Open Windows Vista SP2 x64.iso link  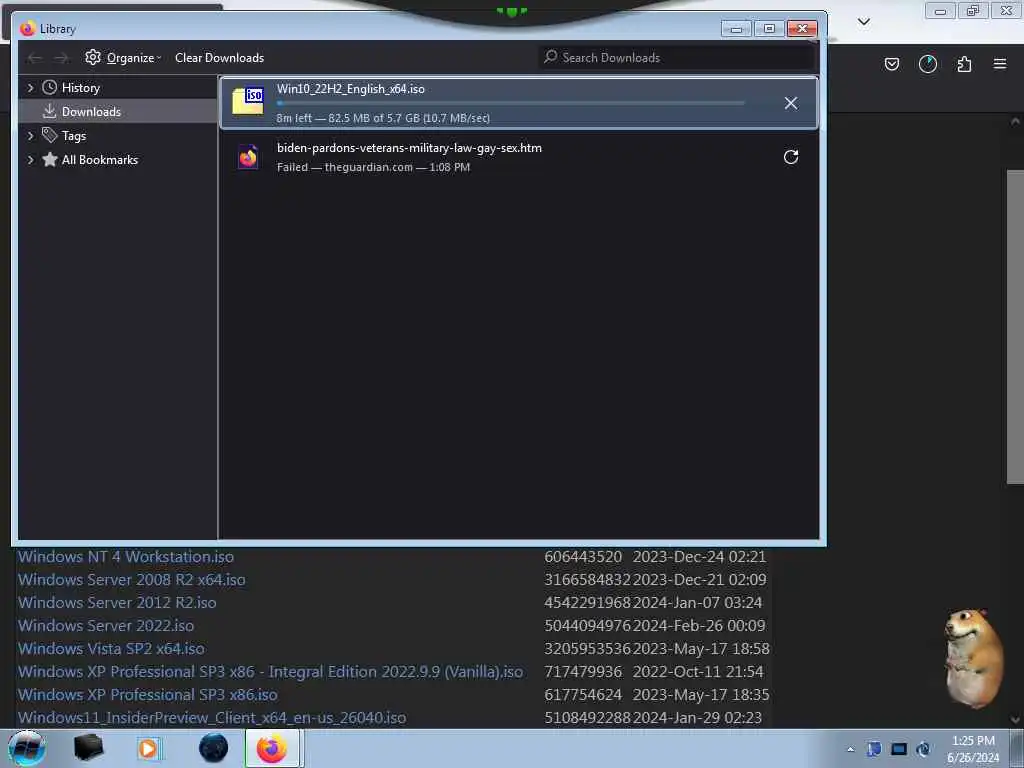(111, 648)
